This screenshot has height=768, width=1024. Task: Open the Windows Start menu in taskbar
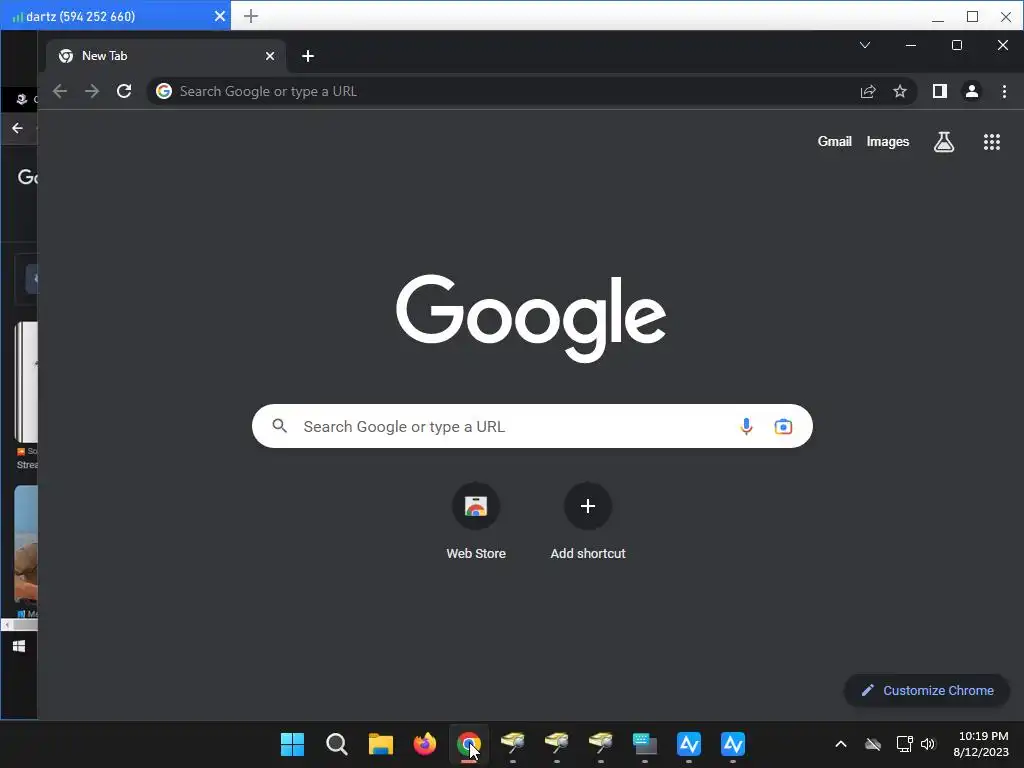tap(293, 744)
